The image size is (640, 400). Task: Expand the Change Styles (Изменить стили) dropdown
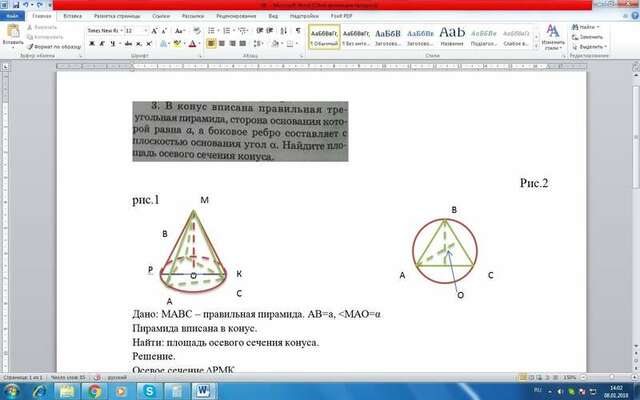click(x=553, y=37)
